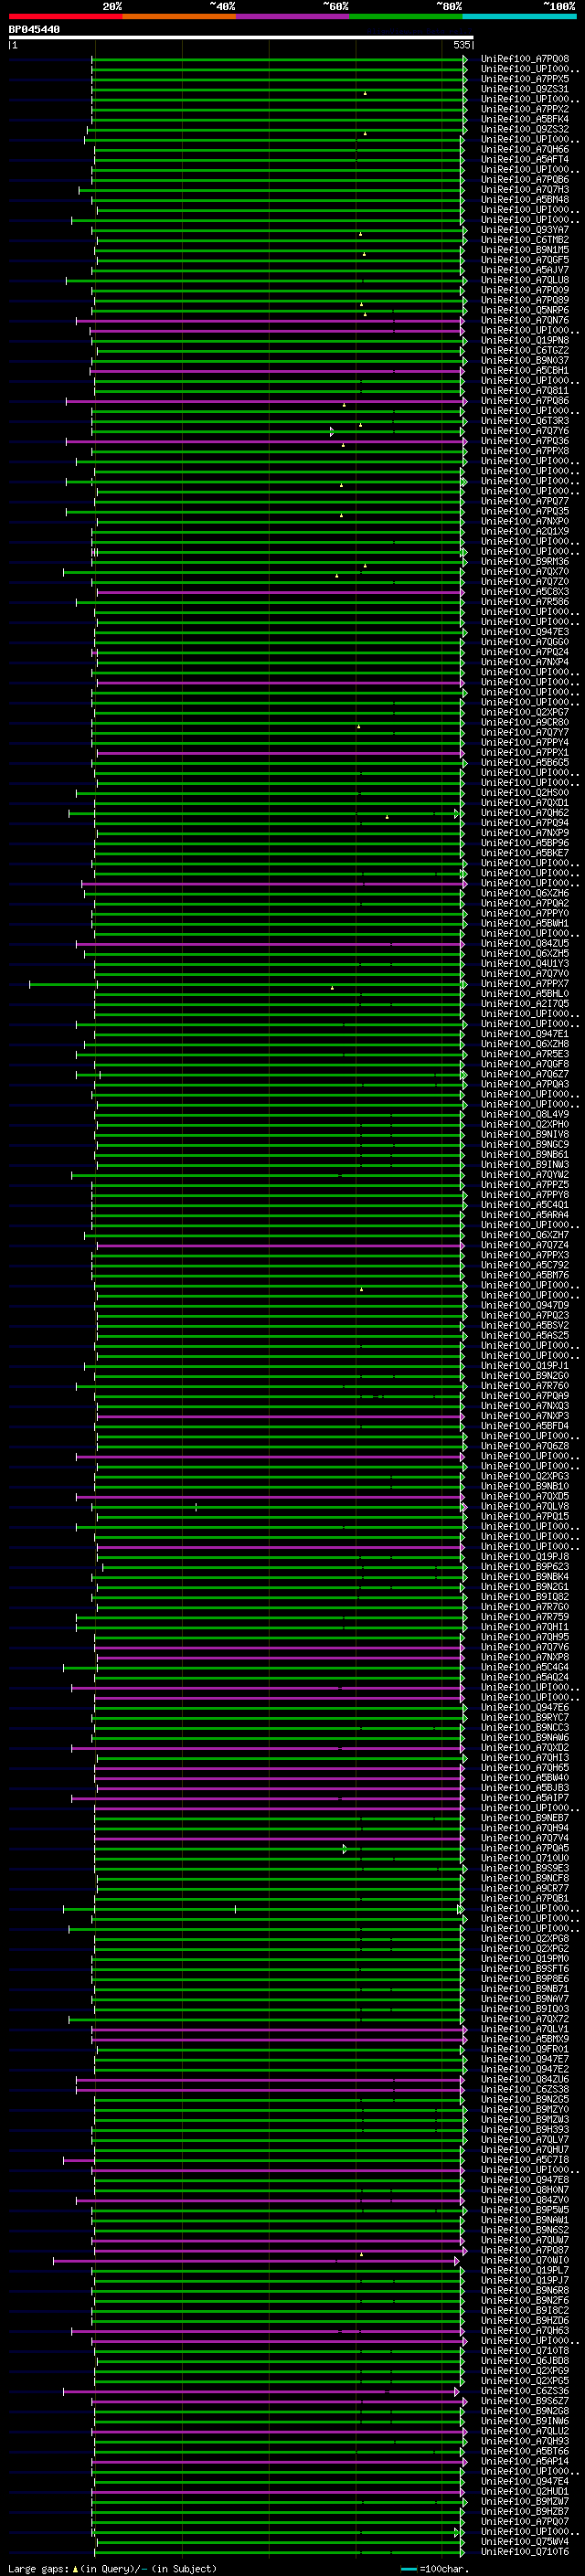Select the UniRef100_C6TGZ2 label
This screenshot has width=585, height=2576.
[x=524, y=350]
